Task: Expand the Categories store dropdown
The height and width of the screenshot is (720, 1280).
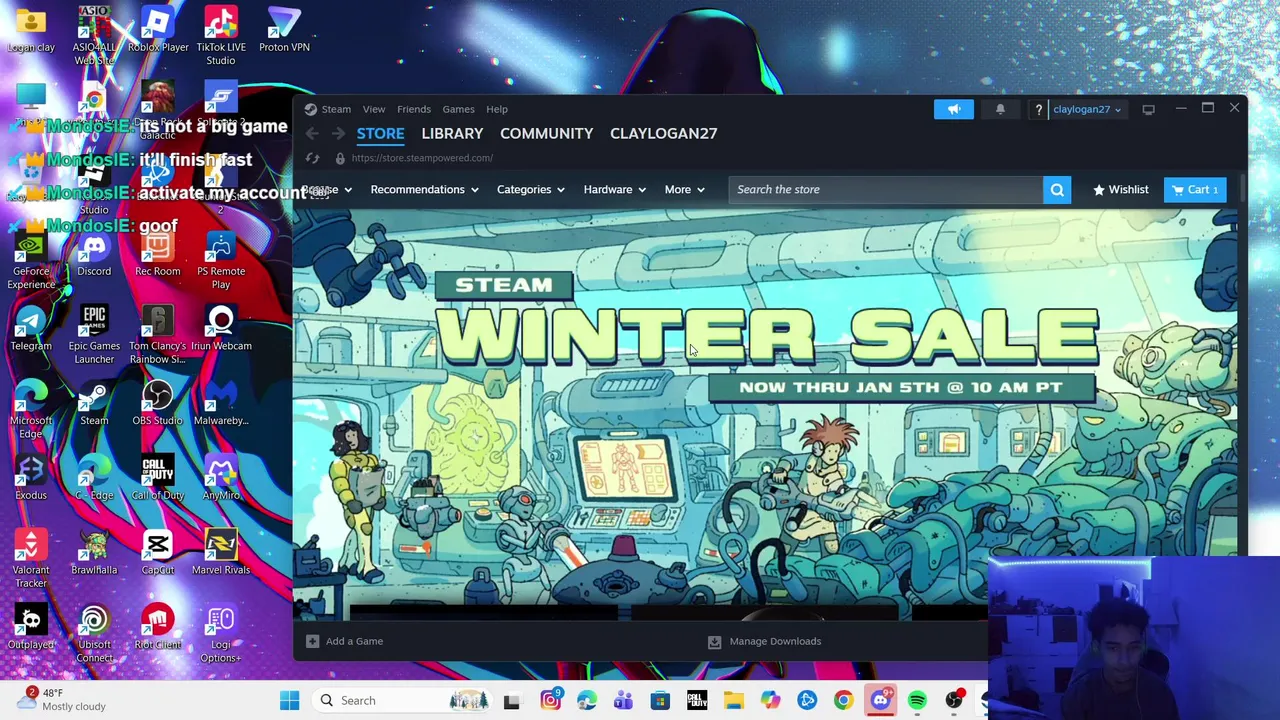Action: (530, 189)
